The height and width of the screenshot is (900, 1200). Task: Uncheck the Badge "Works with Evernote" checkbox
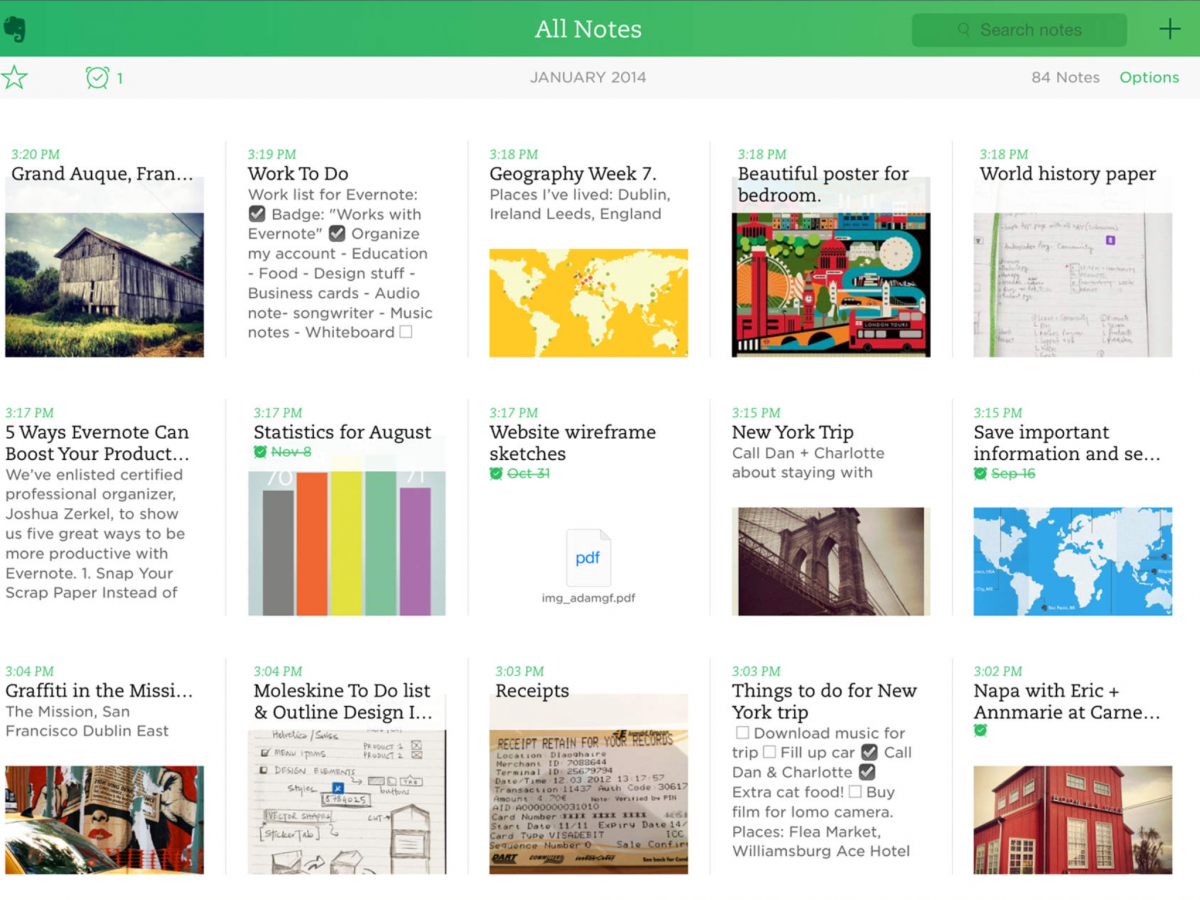257,214
